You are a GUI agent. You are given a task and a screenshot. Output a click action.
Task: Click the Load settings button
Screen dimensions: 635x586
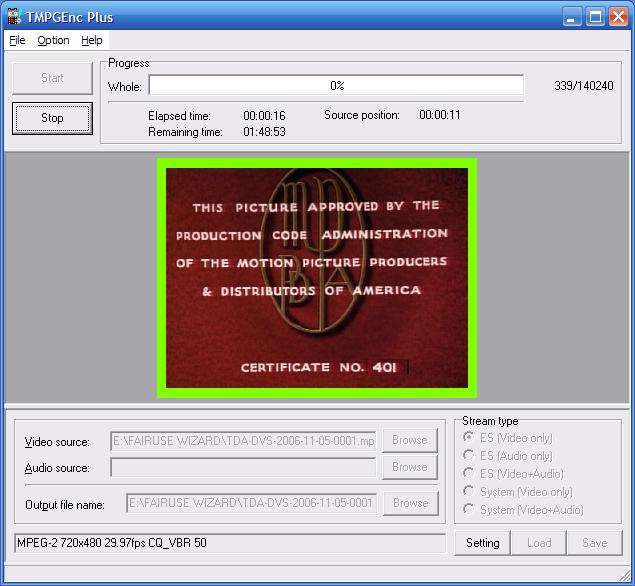539,543
